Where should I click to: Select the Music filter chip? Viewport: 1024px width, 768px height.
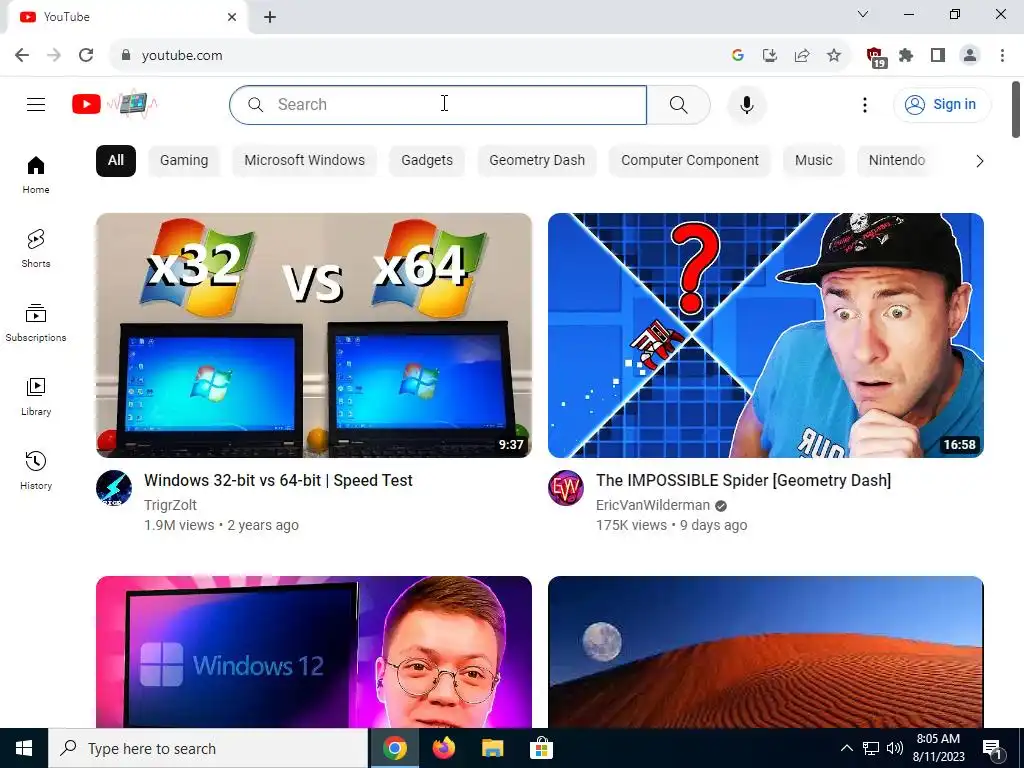click(813, 161)
